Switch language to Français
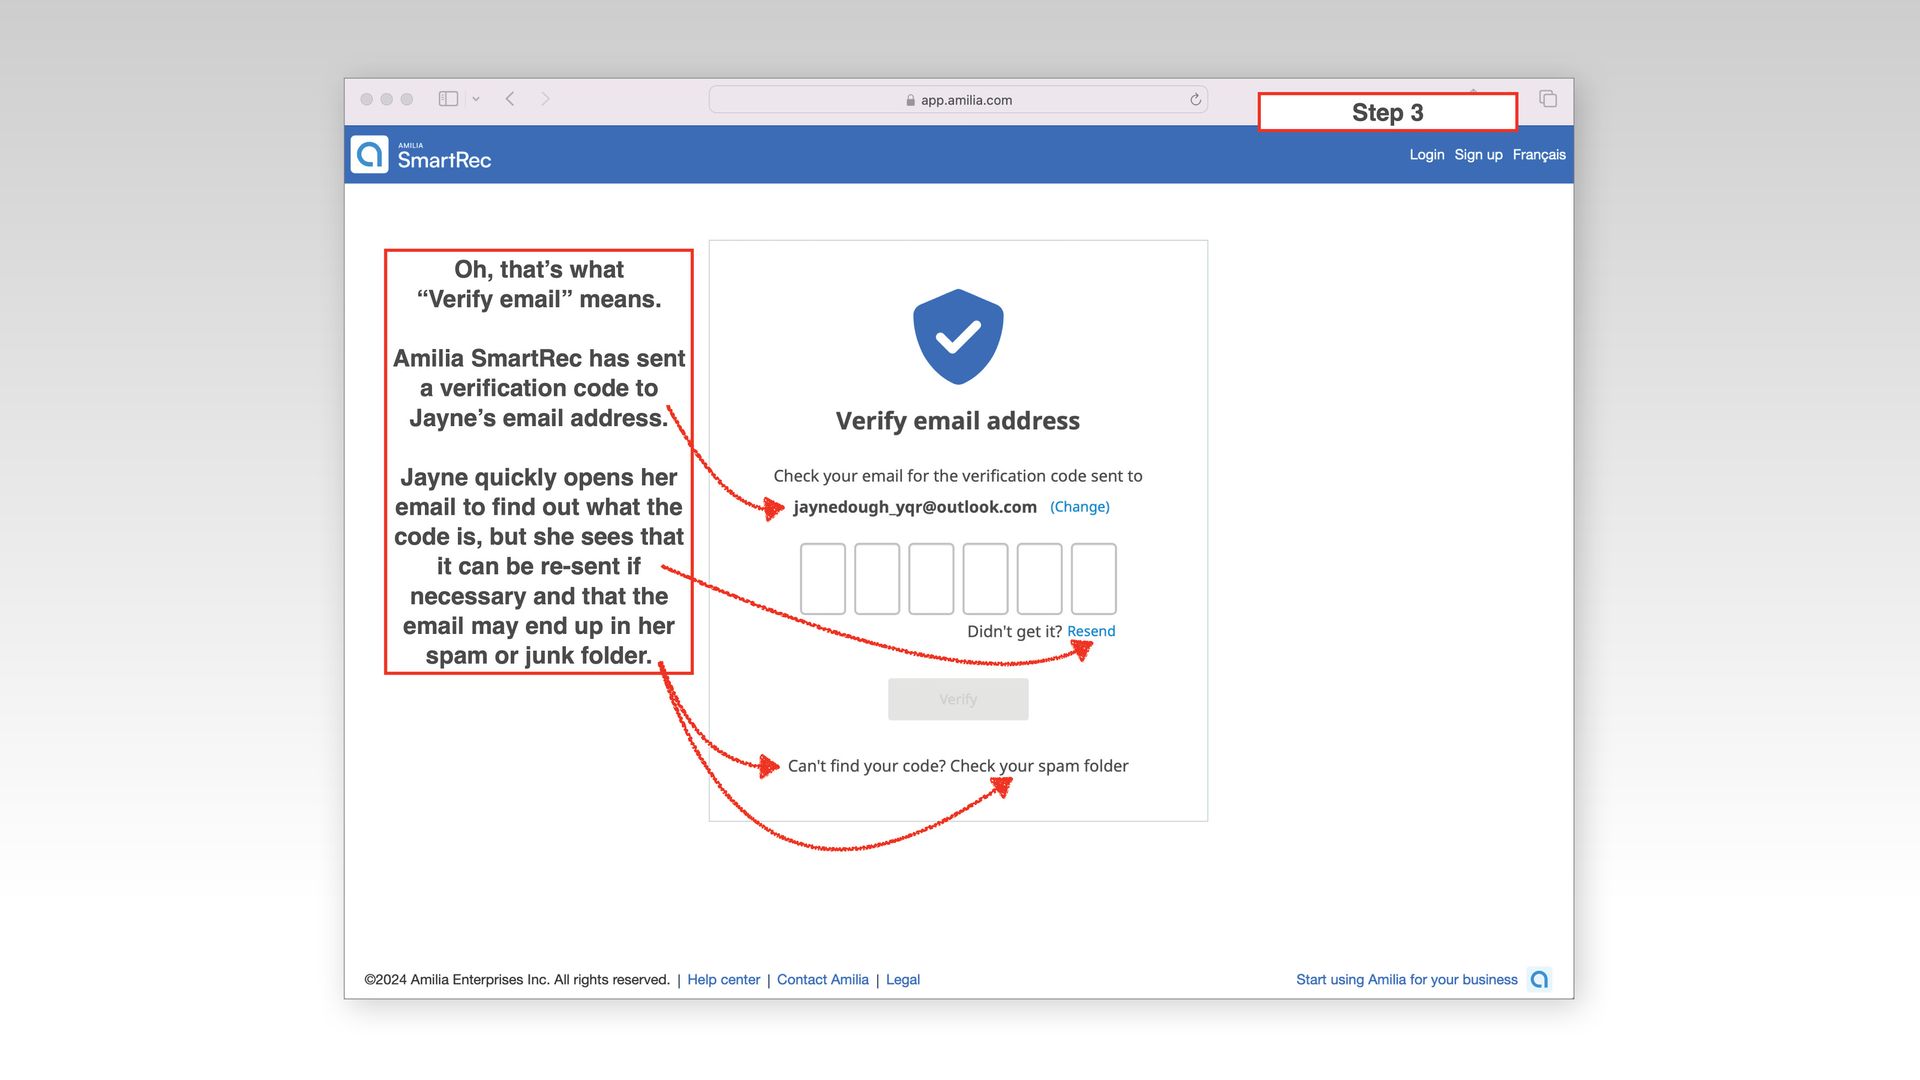1920x1080 pixels. tap(1539, 155)
